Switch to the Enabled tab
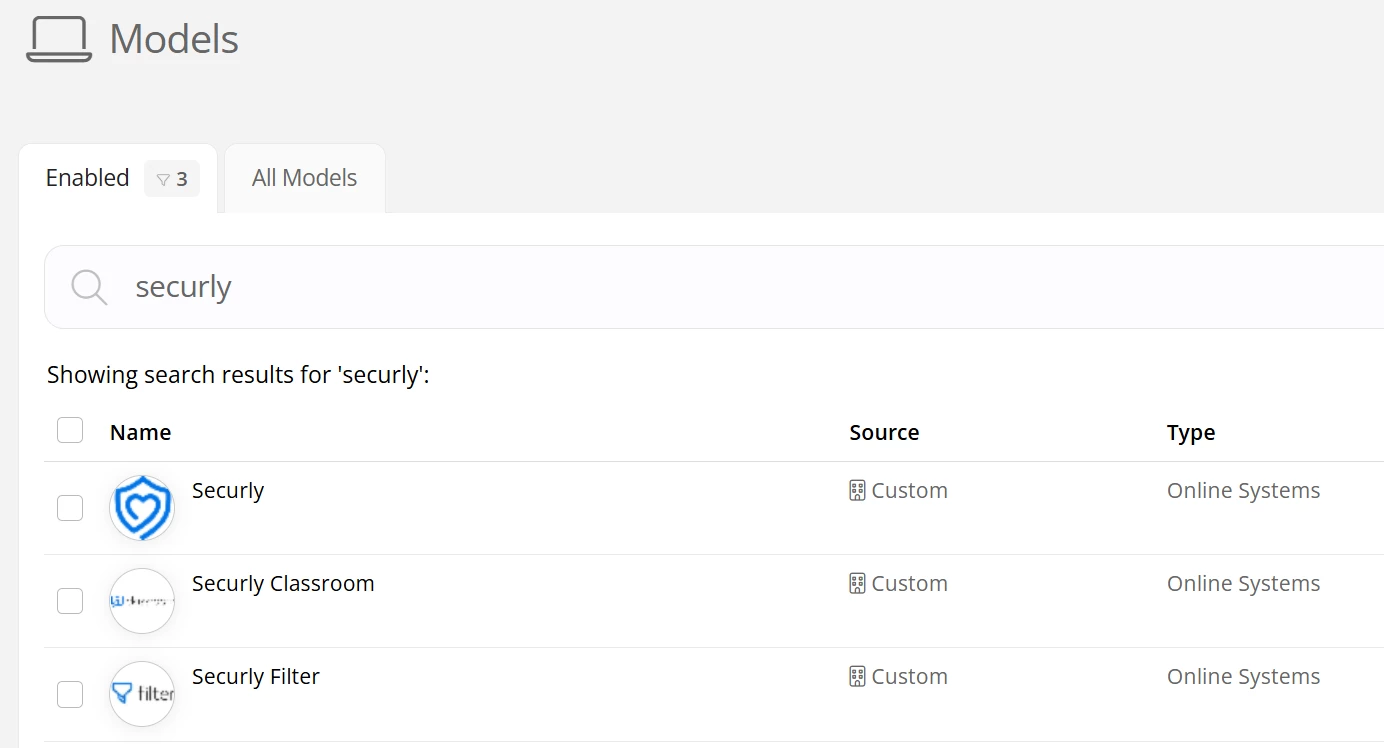 pos(88,178)
